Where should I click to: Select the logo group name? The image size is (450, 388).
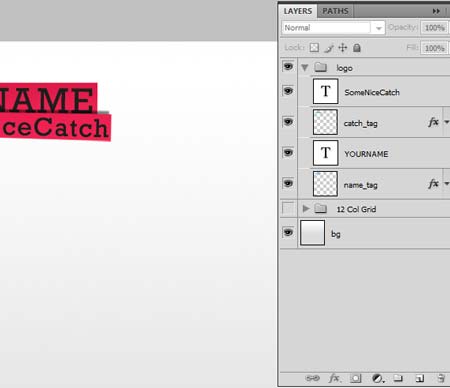coord(344,68)
